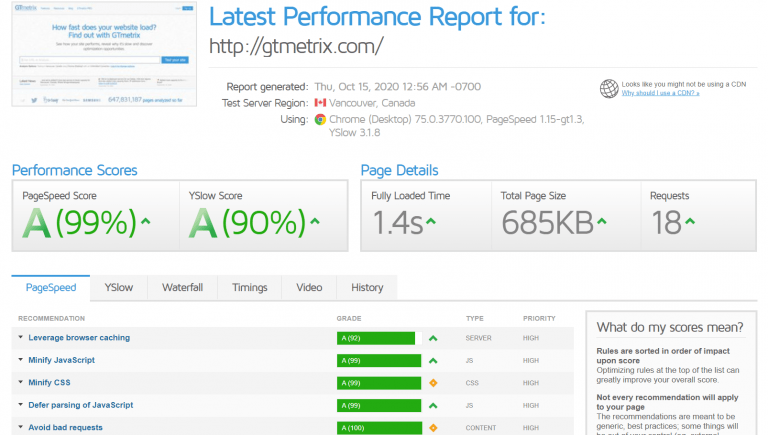The height and width of the screenshot is (435, 768).
Task: Click the http://gtmetrix.com/ URL heading
Action: tap(296, 47)
